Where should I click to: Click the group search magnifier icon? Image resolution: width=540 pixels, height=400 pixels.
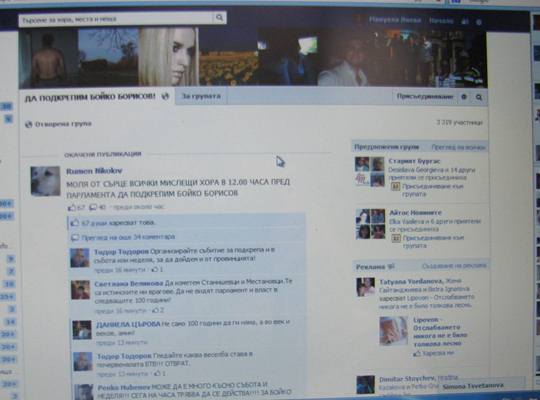pos(479,97)
